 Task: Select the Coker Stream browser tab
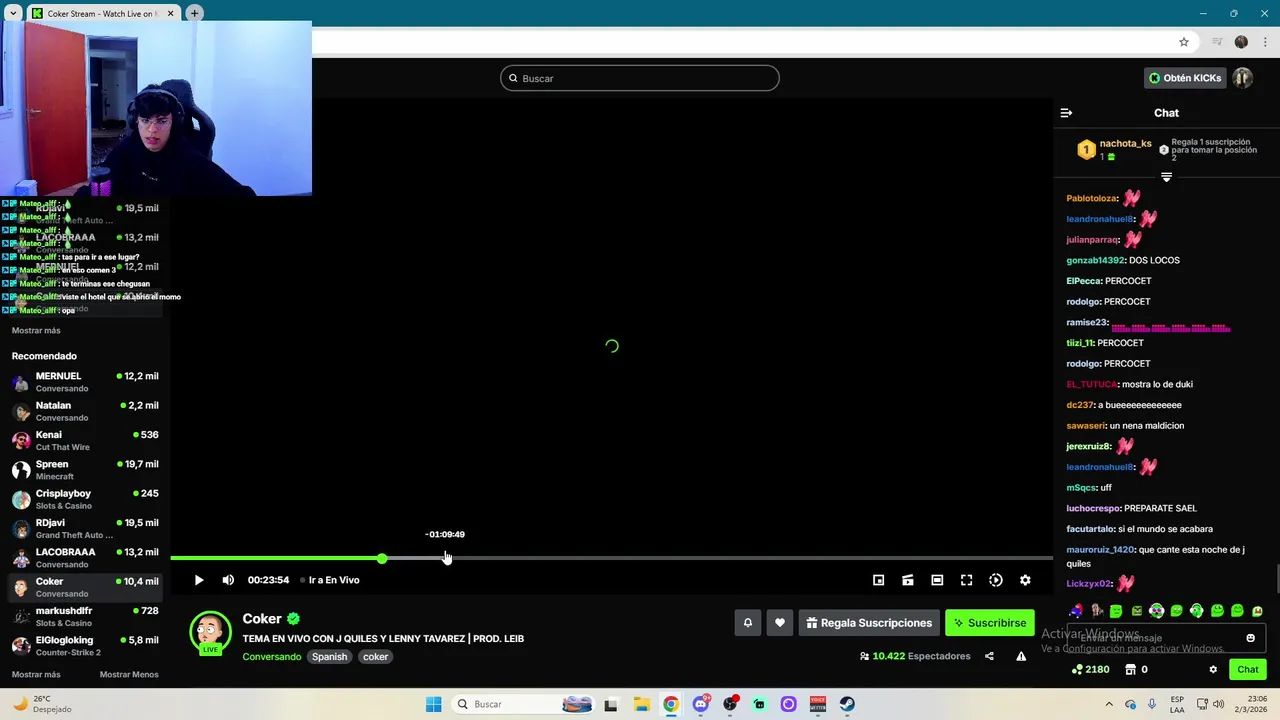coord(101,13)
